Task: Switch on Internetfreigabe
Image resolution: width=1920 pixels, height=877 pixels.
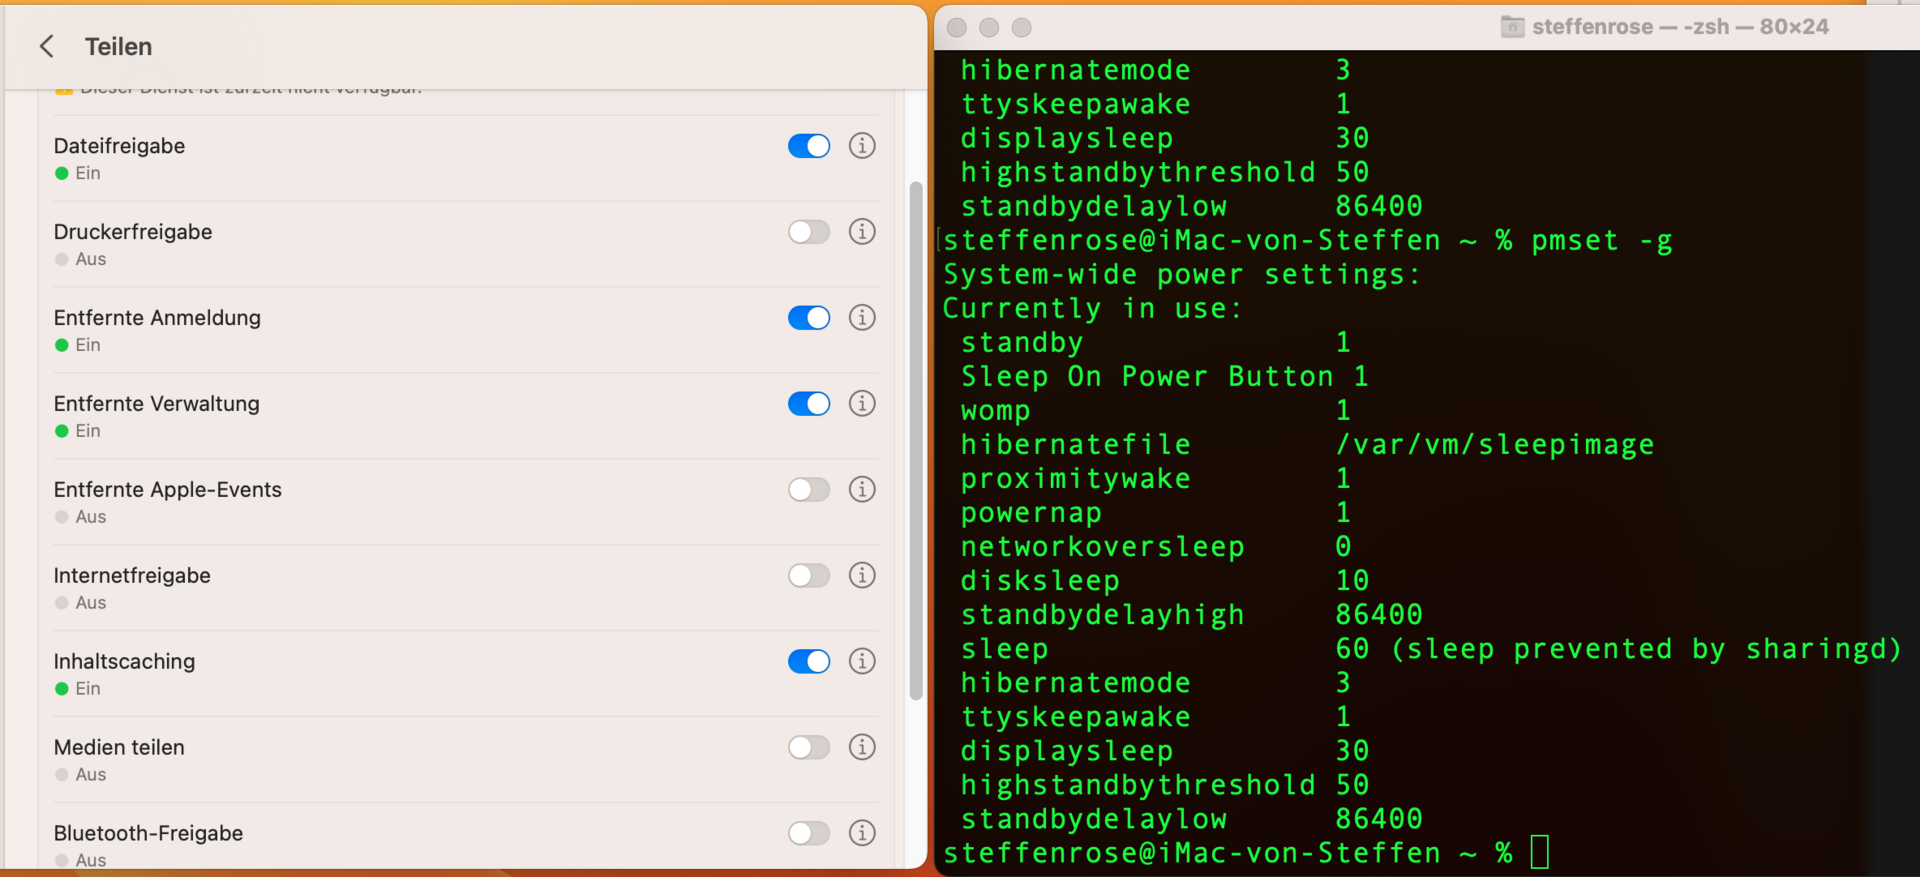Action: (809, 576)
